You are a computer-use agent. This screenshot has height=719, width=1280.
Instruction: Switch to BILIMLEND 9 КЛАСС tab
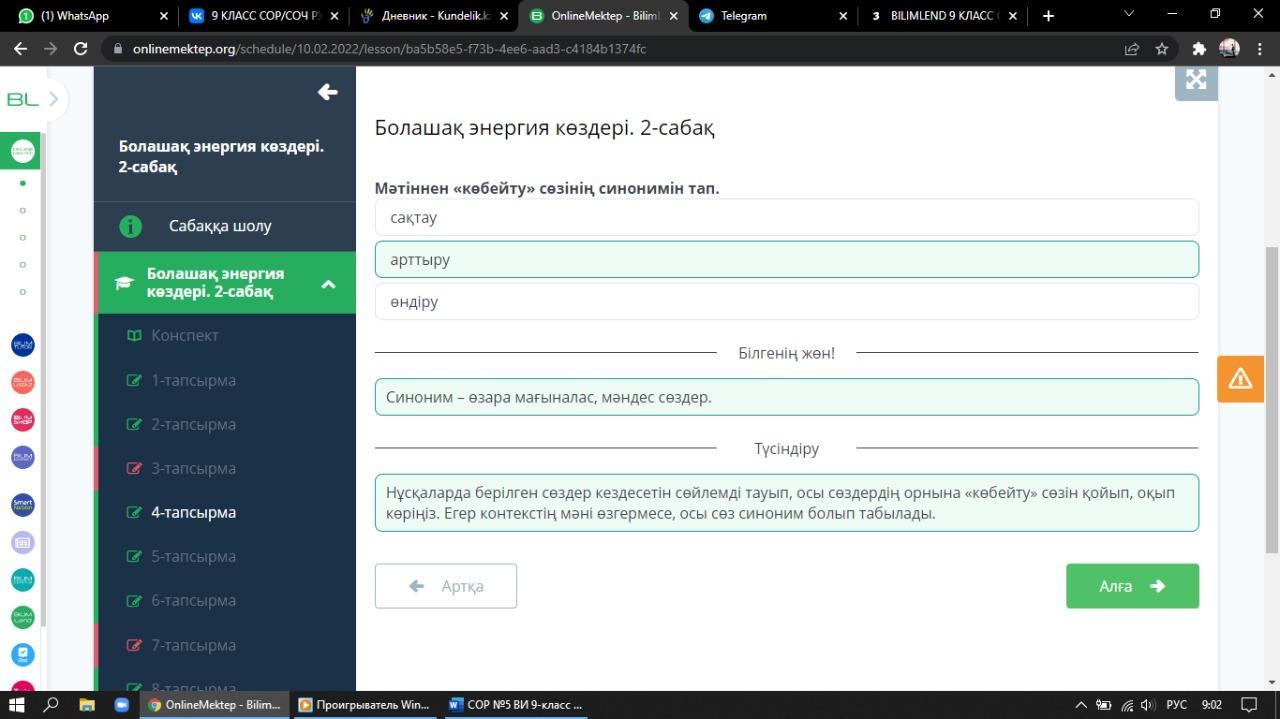click(x=943, y=16)
